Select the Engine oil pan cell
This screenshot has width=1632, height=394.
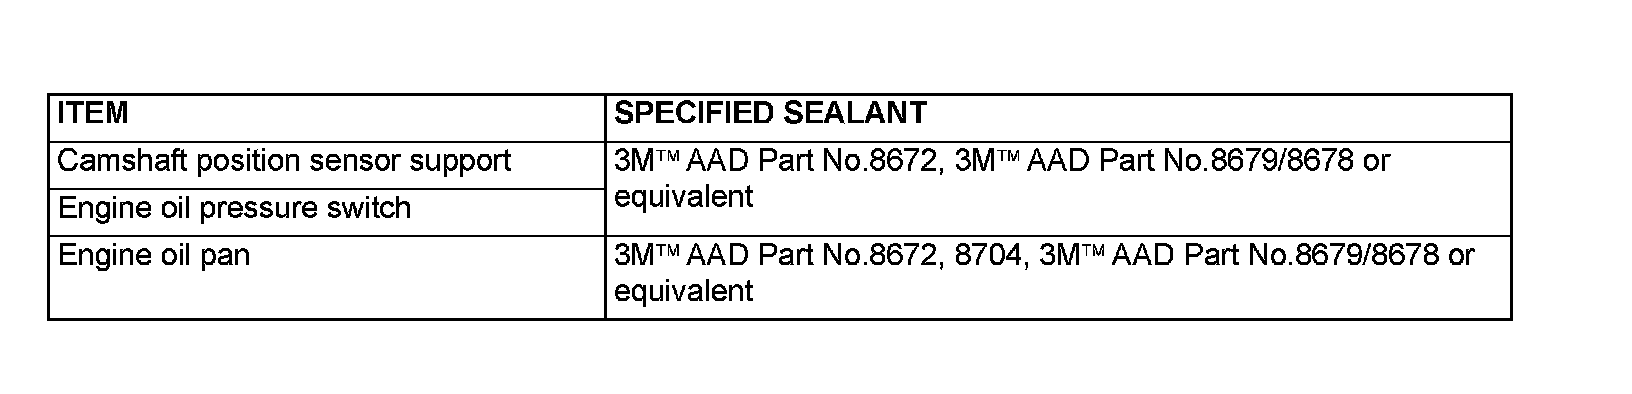pos(327,278)
